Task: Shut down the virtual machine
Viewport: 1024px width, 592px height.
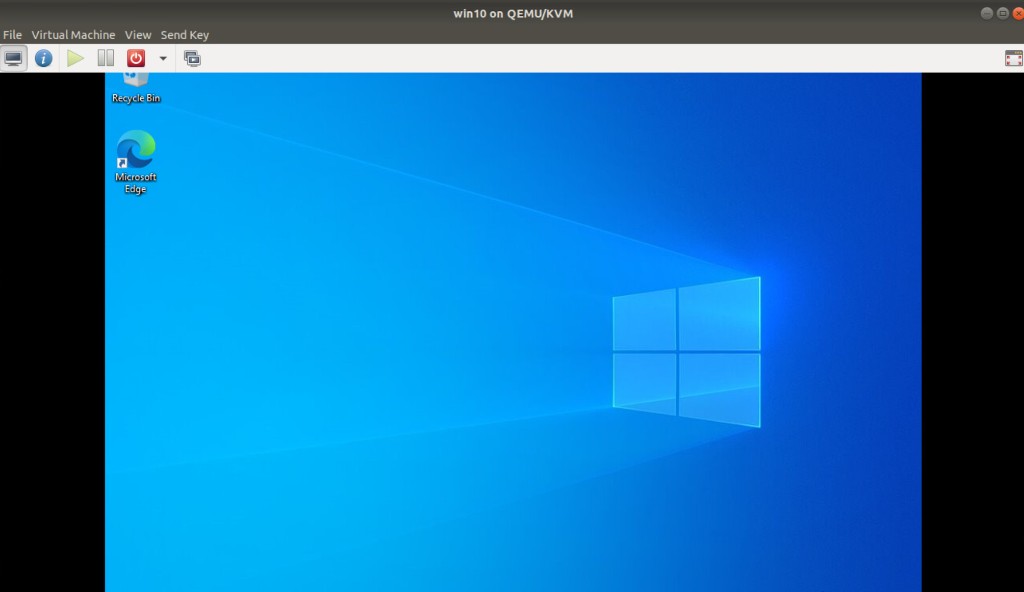Action: [x=136, y=58]
